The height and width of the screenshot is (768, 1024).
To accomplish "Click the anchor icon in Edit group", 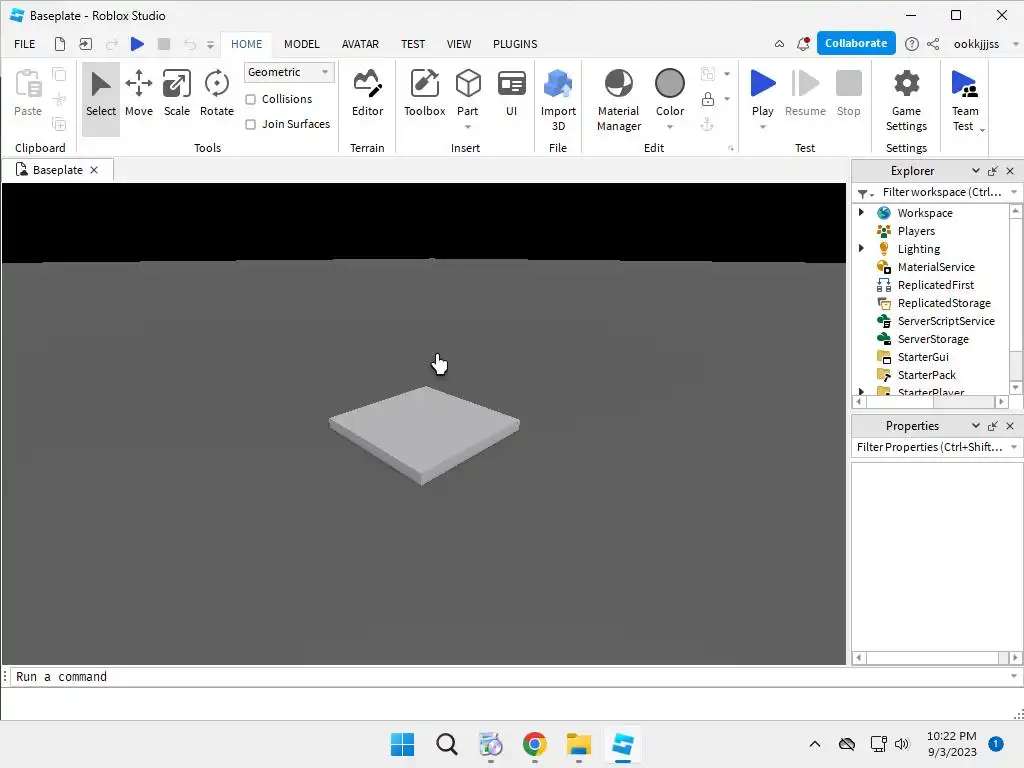I will pyautogui.click(x=707, y=124).
